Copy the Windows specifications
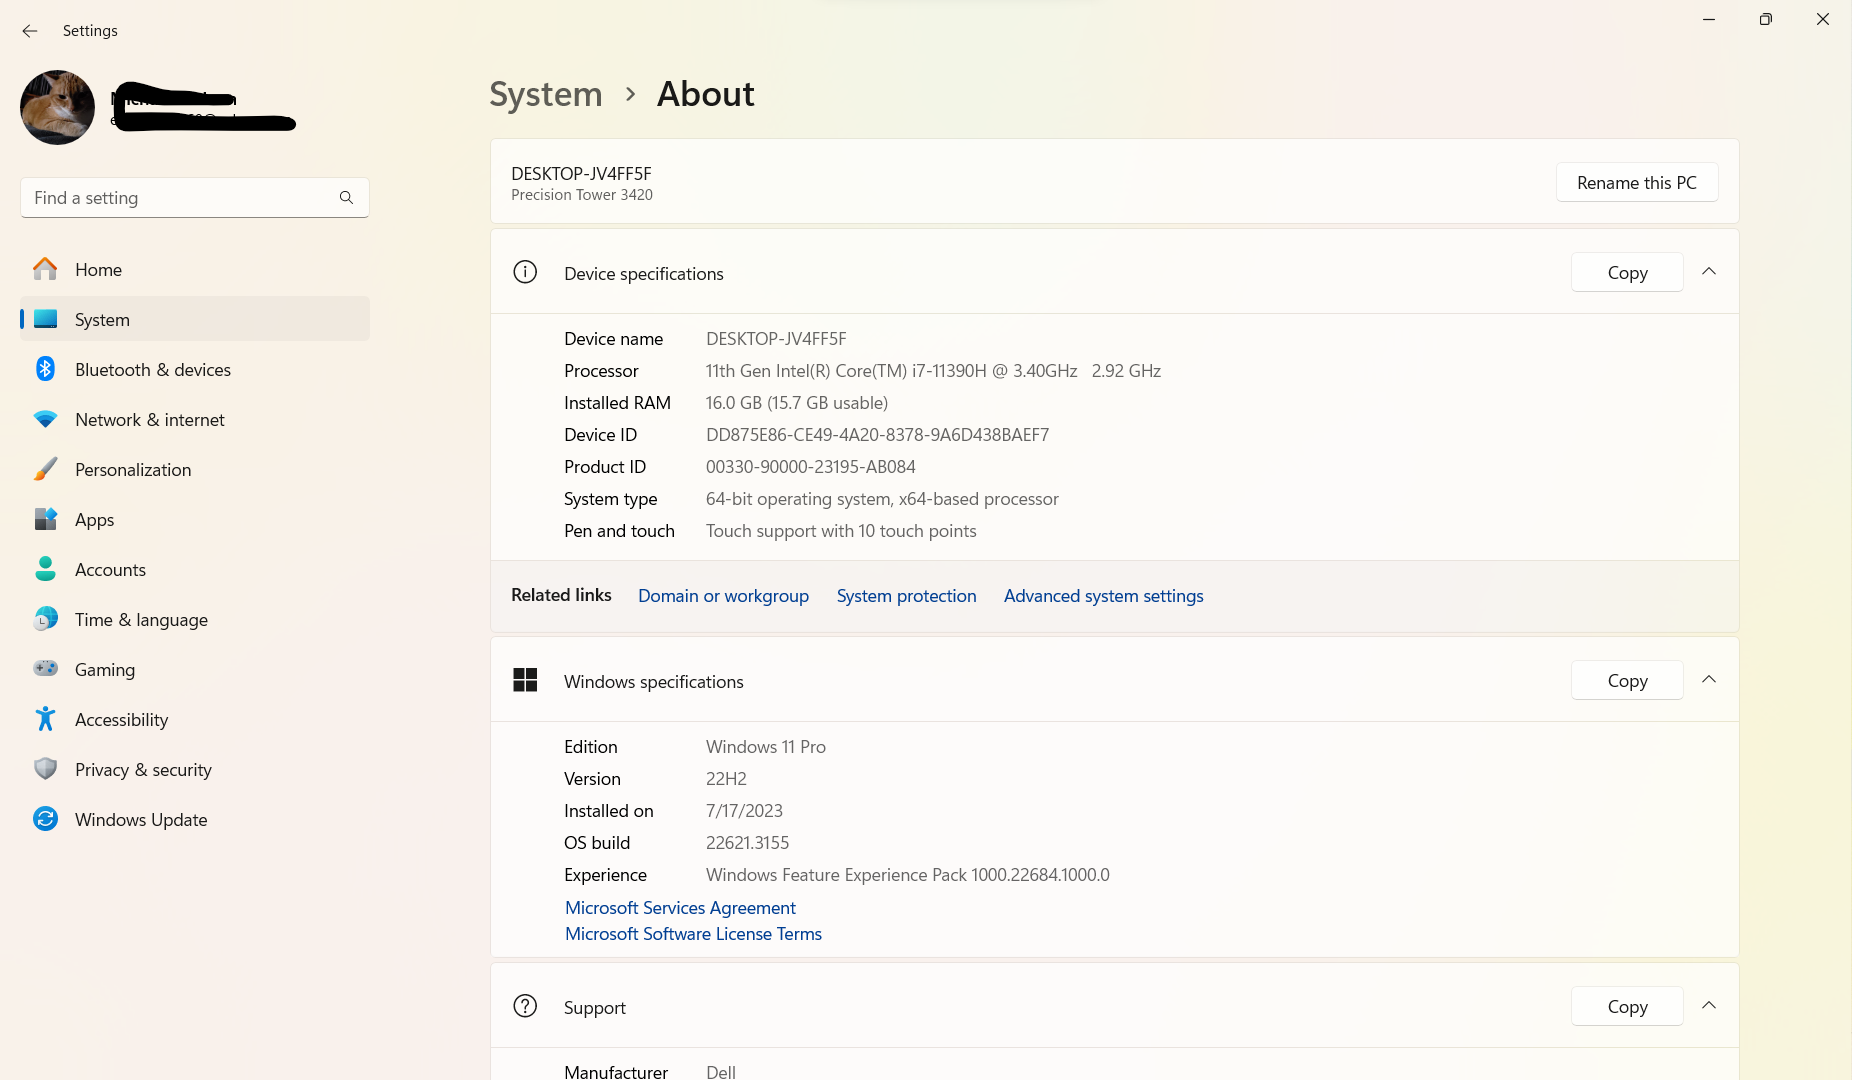The image size is (1852, 1080). (x=1626, y=681)
